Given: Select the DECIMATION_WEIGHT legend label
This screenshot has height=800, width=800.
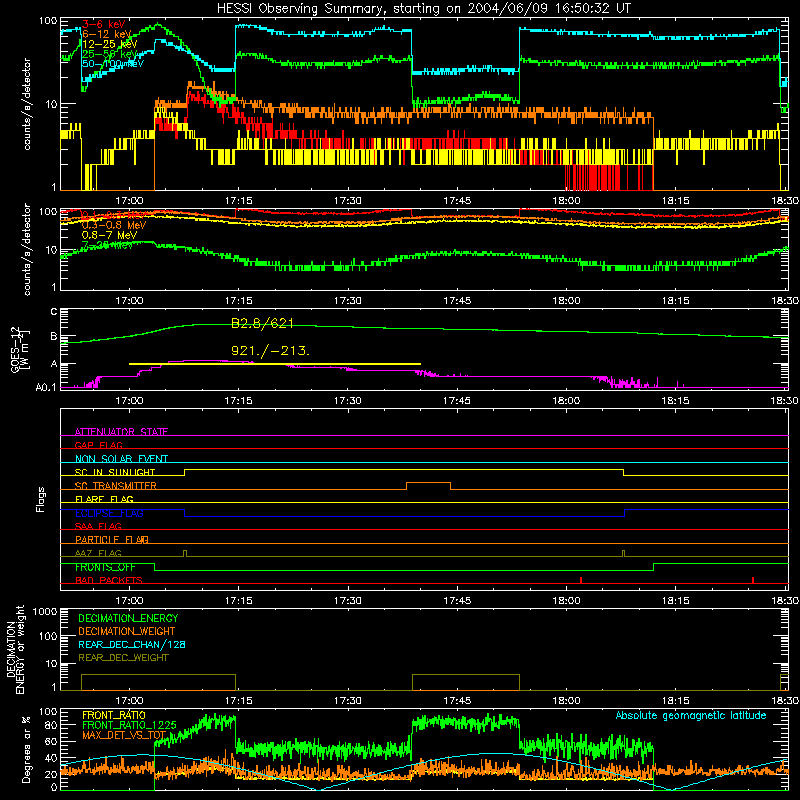Looking at the screenshot, I should (x=127, y=631).
